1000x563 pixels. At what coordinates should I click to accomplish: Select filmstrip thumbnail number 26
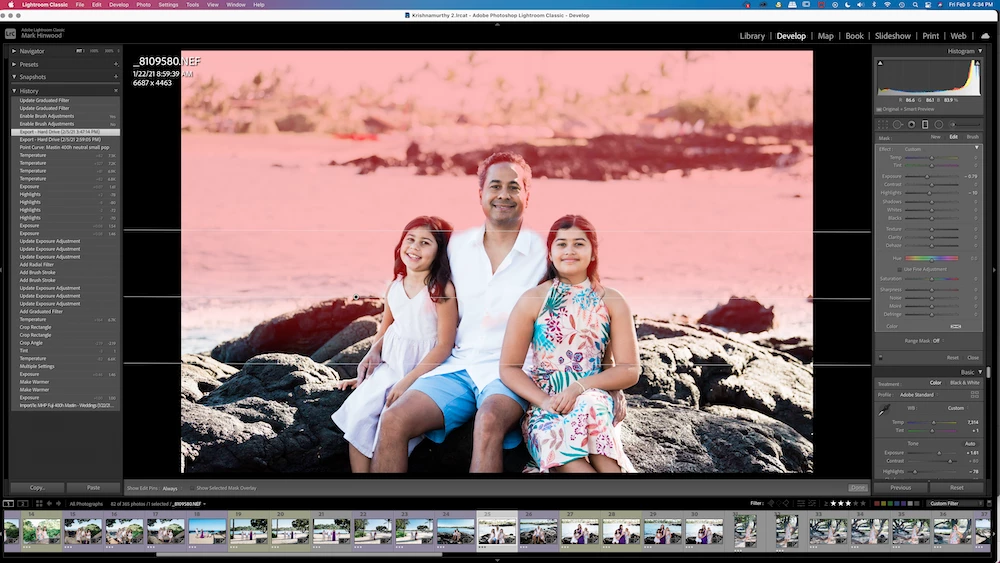point(538,530)
